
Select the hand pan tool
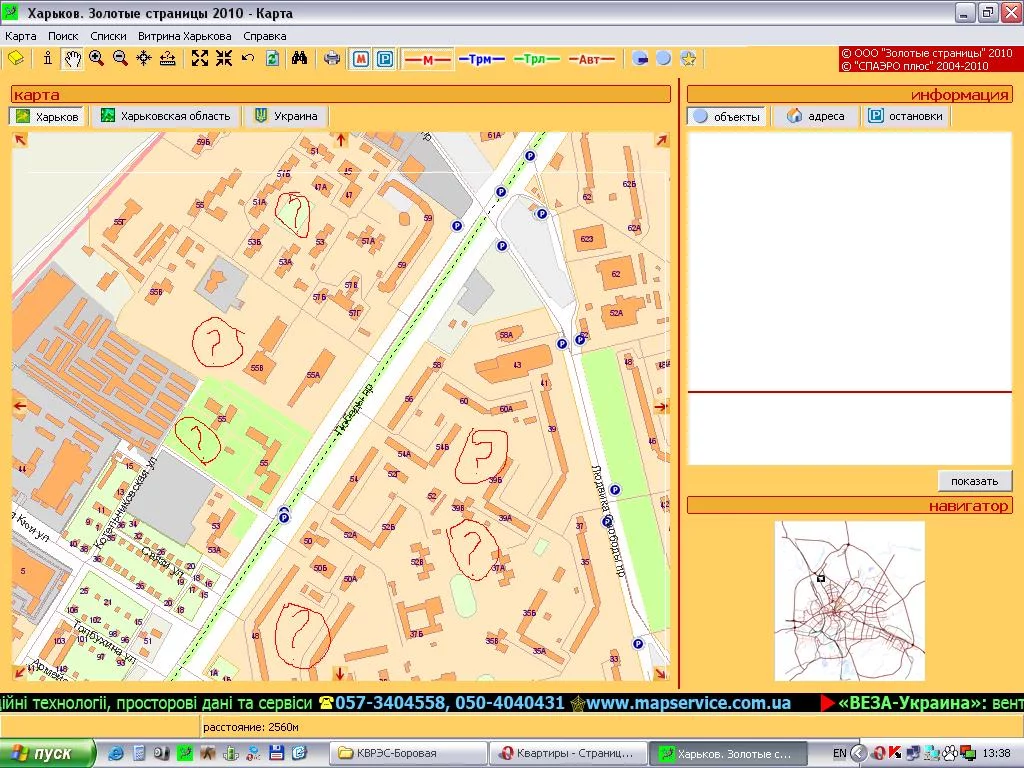(72, 59)
